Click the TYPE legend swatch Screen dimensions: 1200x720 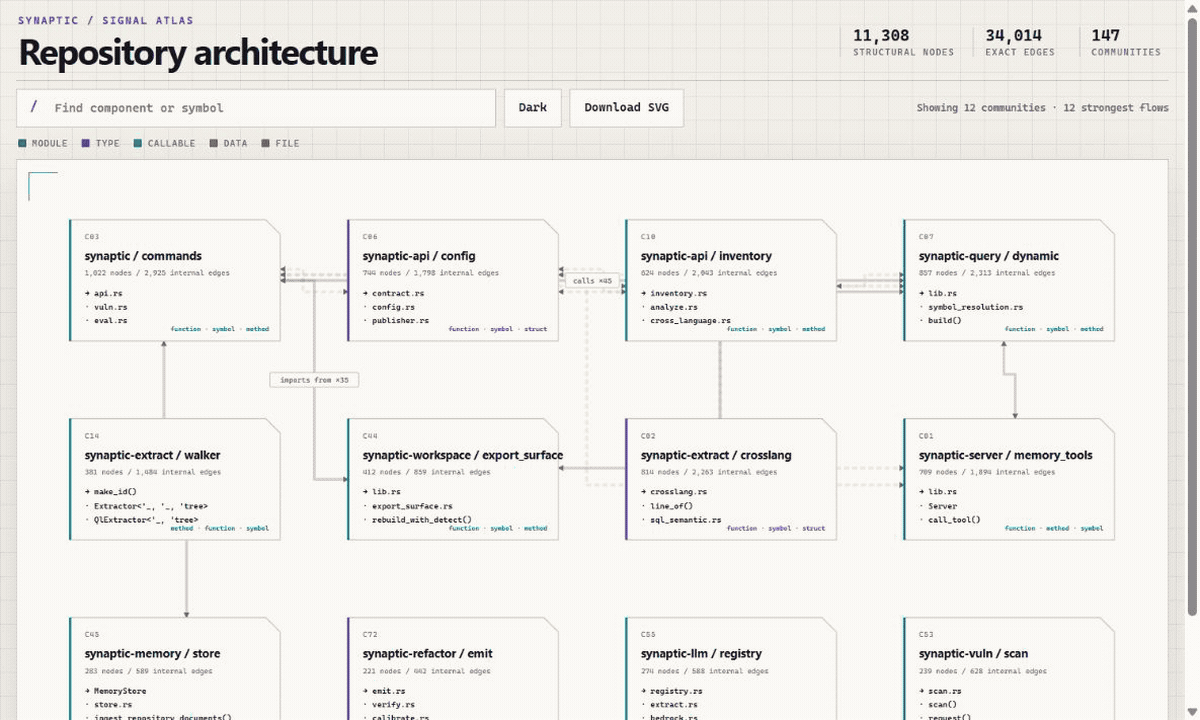click(86, 143)
